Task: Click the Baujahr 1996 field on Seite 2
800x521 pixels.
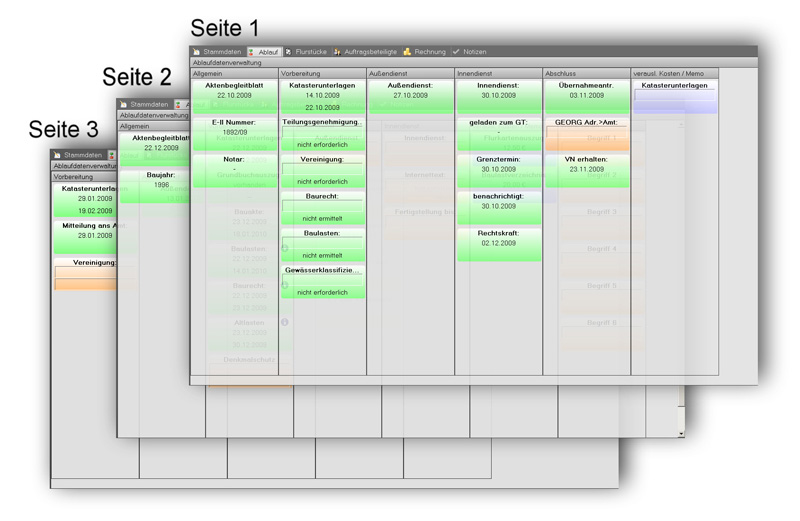Action: [161, 185]
